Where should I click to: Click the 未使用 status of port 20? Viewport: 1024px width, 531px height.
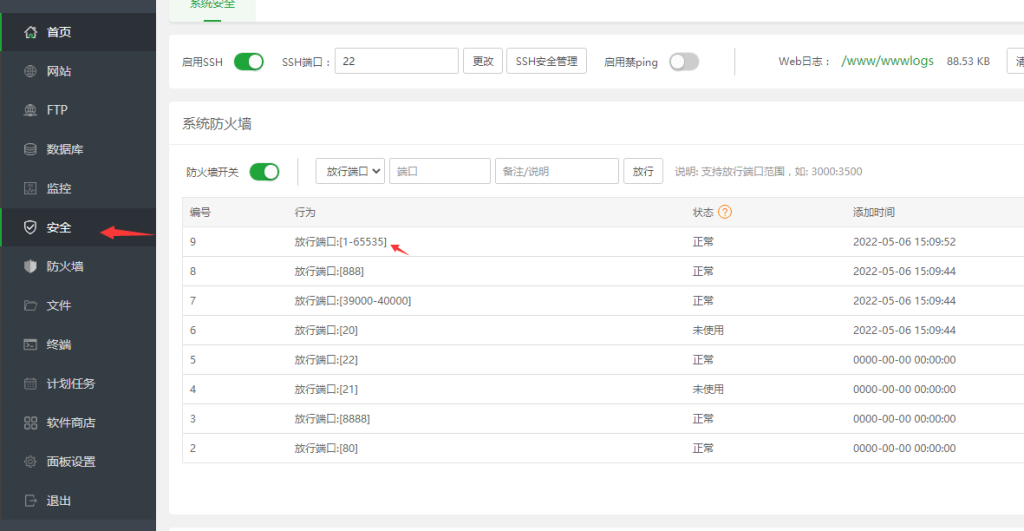click(708, 330)
